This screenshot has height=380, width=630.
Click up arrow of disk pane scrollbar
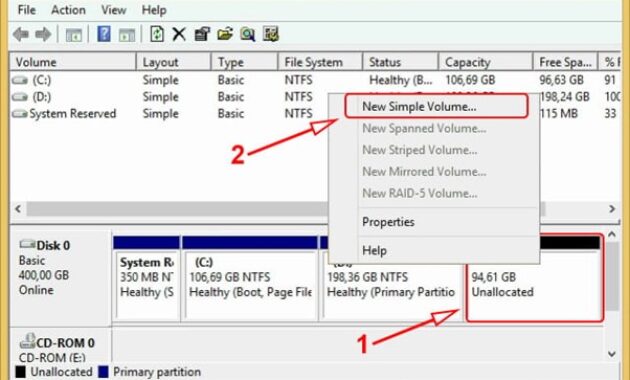(612, 235)
